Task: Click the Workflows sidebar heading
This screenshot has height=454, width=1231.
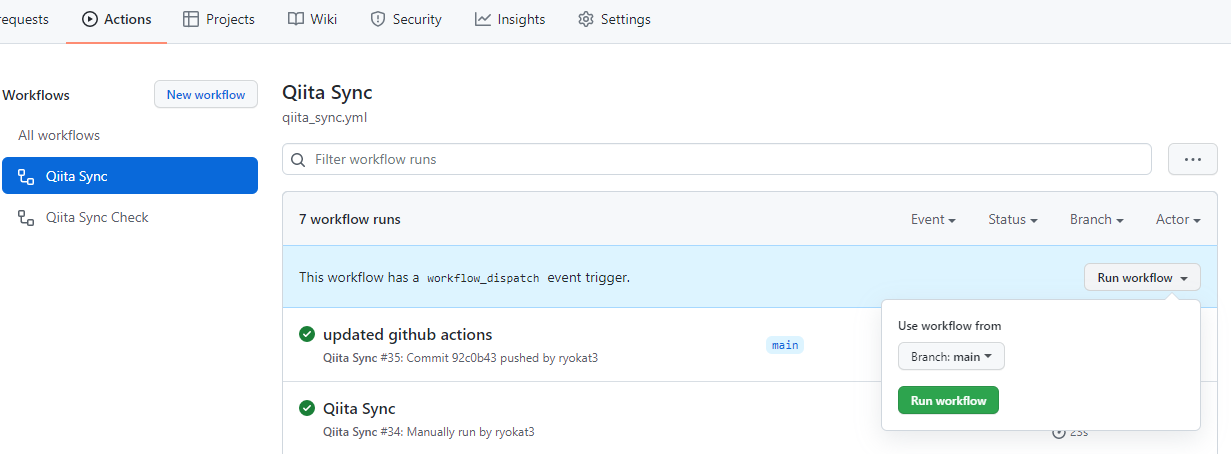Action: tap(36, 95)
